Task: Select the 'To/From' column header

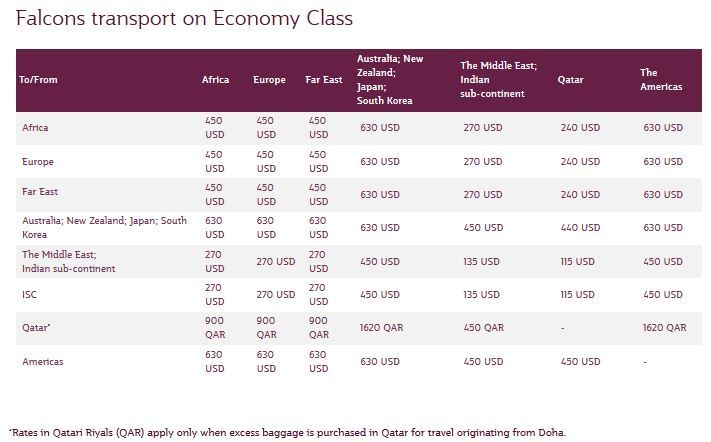Action: tap(39, 80)
